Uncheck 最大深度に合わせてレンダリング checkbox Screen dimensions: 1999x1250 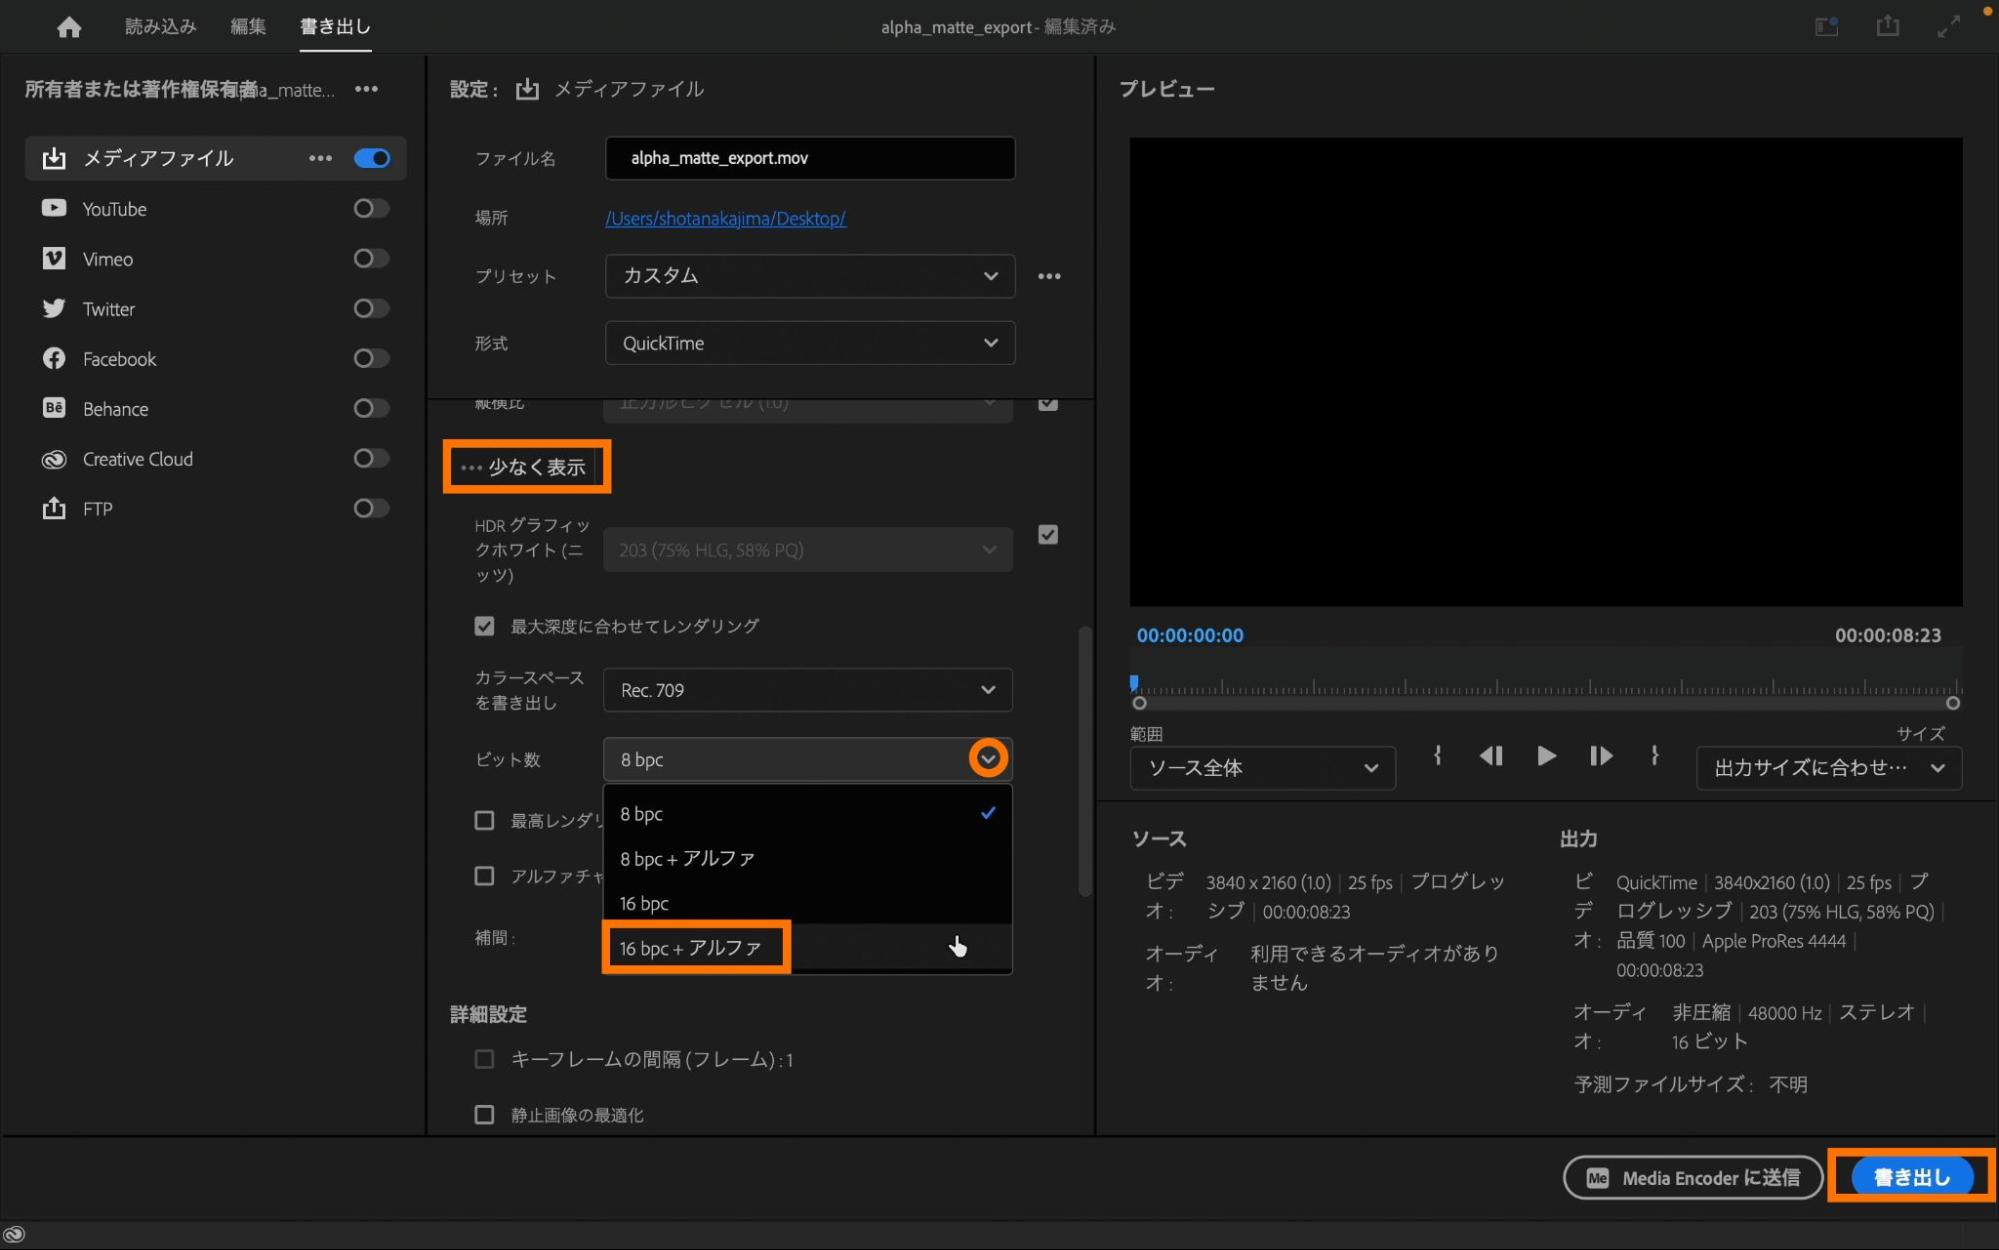(485, 626)
